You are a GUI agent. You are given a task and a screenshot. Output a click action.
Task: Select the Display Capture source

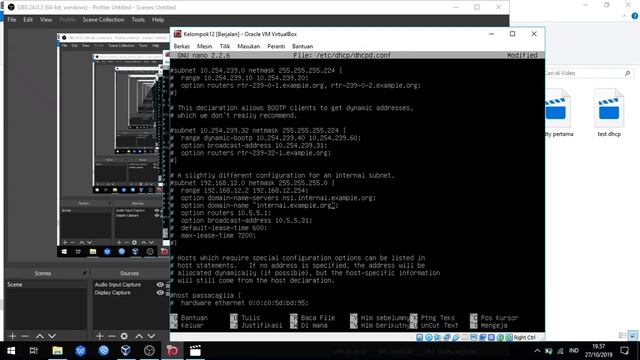pos(113,293)
